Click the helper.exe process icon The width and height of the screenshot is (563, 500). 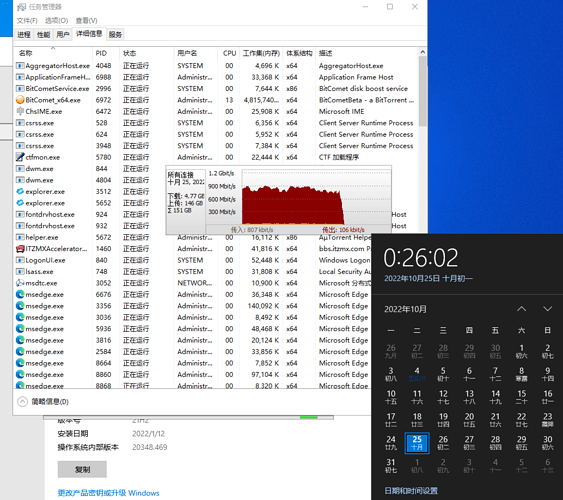(20, 237)
